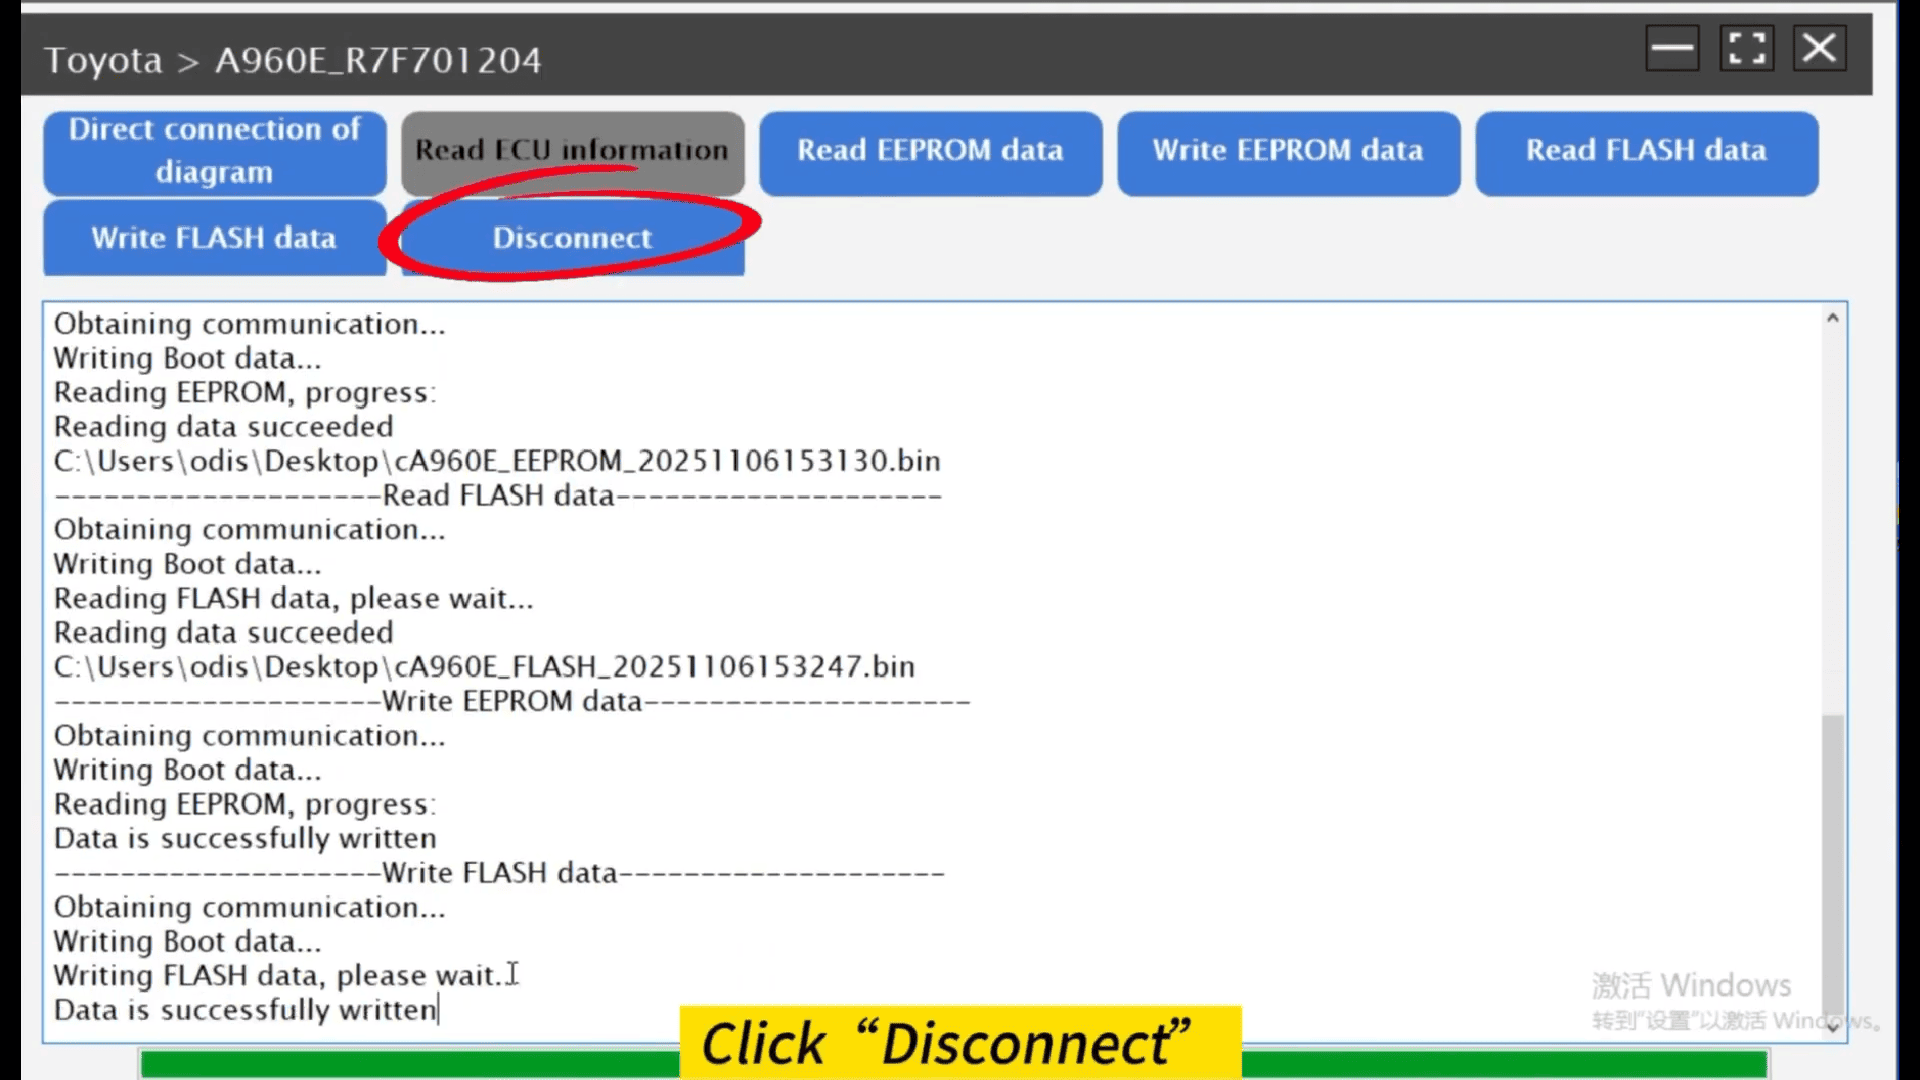The image size is (1920, 1080).
Task: Click the maximize icon in title bar
Action: pyautogui.click(x=1747, y=47)
